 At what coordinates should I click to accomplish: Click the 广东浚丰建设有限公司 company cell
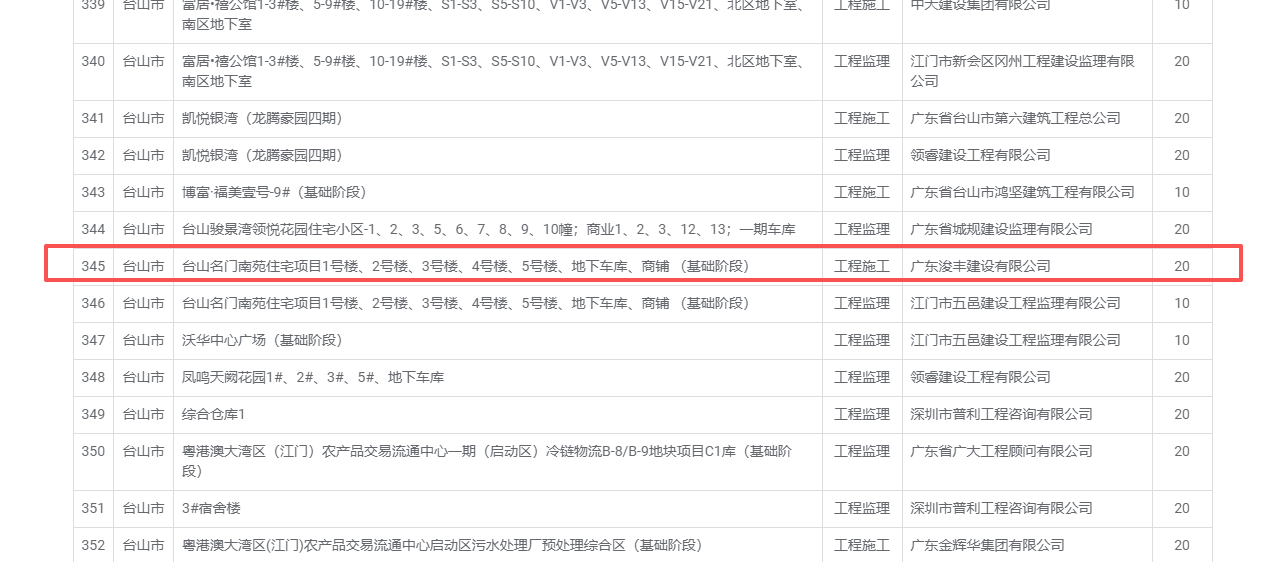tap(980, 266)
